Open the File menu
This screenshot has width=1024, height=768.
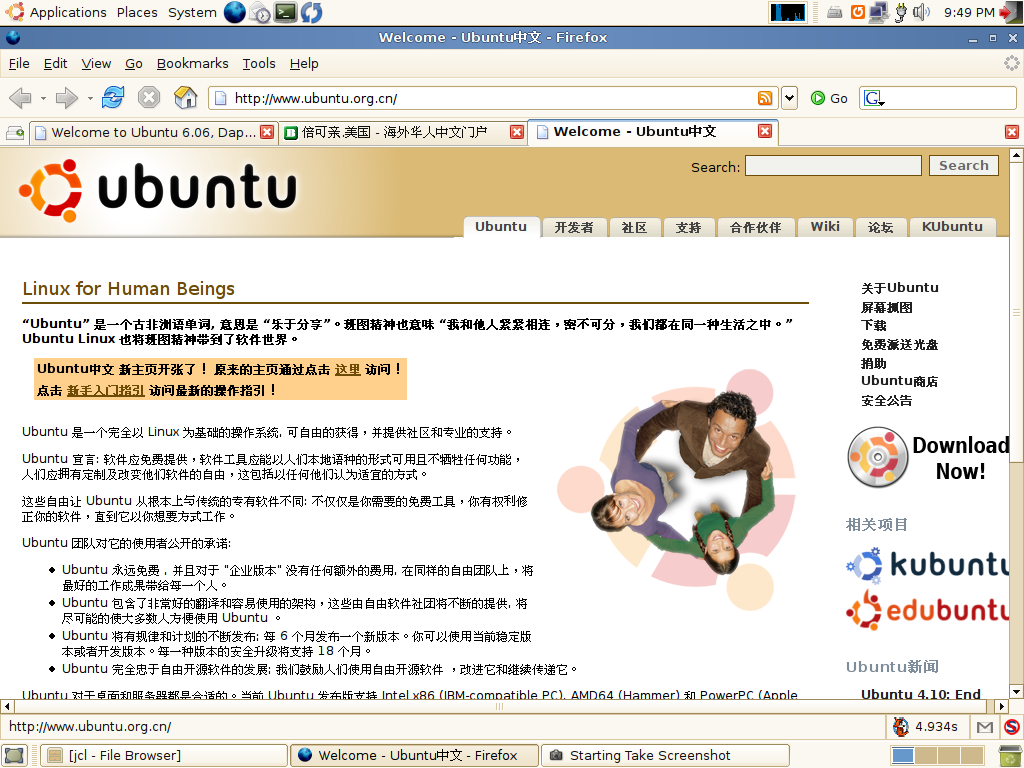[x=19, y=63]
